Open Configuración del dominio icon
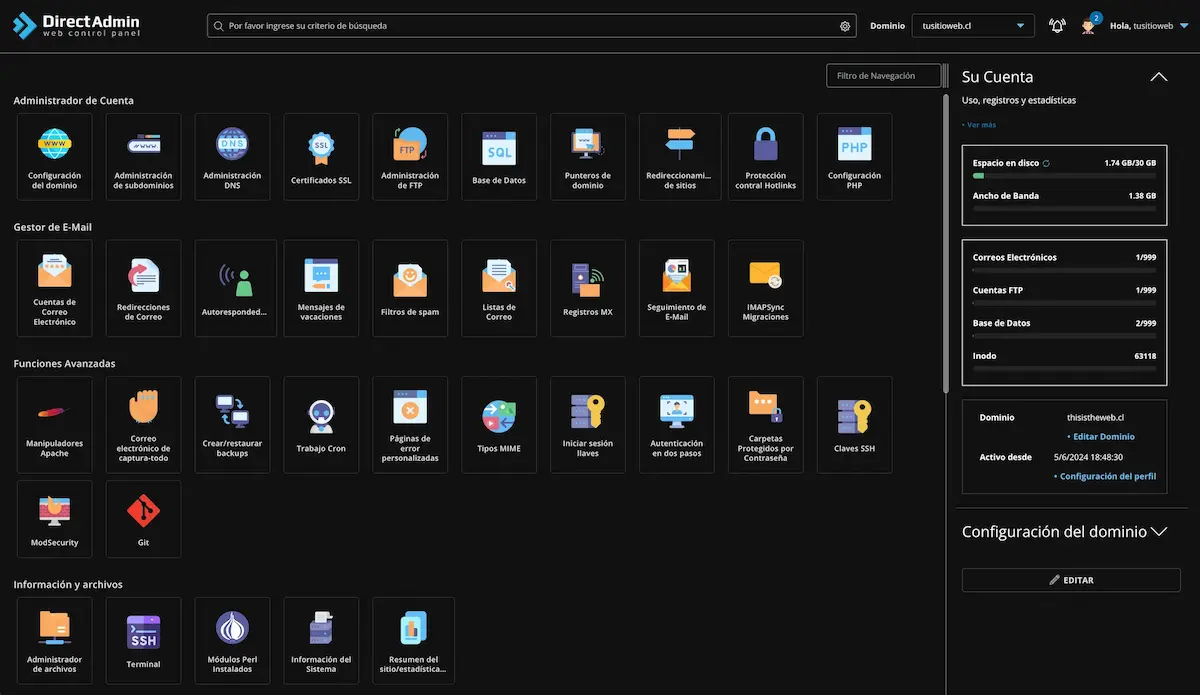The height and width of the screenshot is (695, 1200). 54,156
